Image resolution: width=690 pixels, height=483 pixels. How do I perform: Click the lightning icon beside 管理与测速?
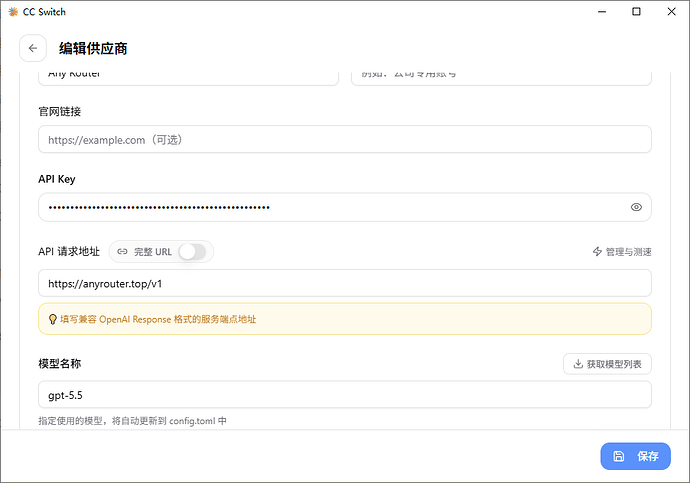pyautogui.click(x=597, y=252)
